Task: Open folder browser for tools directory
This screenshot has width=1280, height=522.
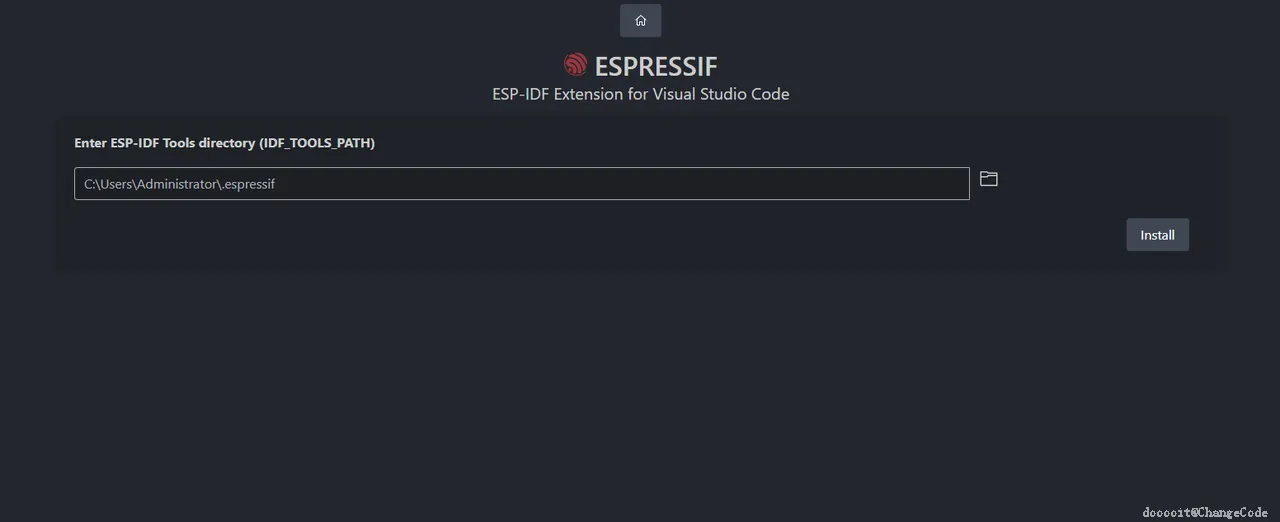Action: point(988,179)
